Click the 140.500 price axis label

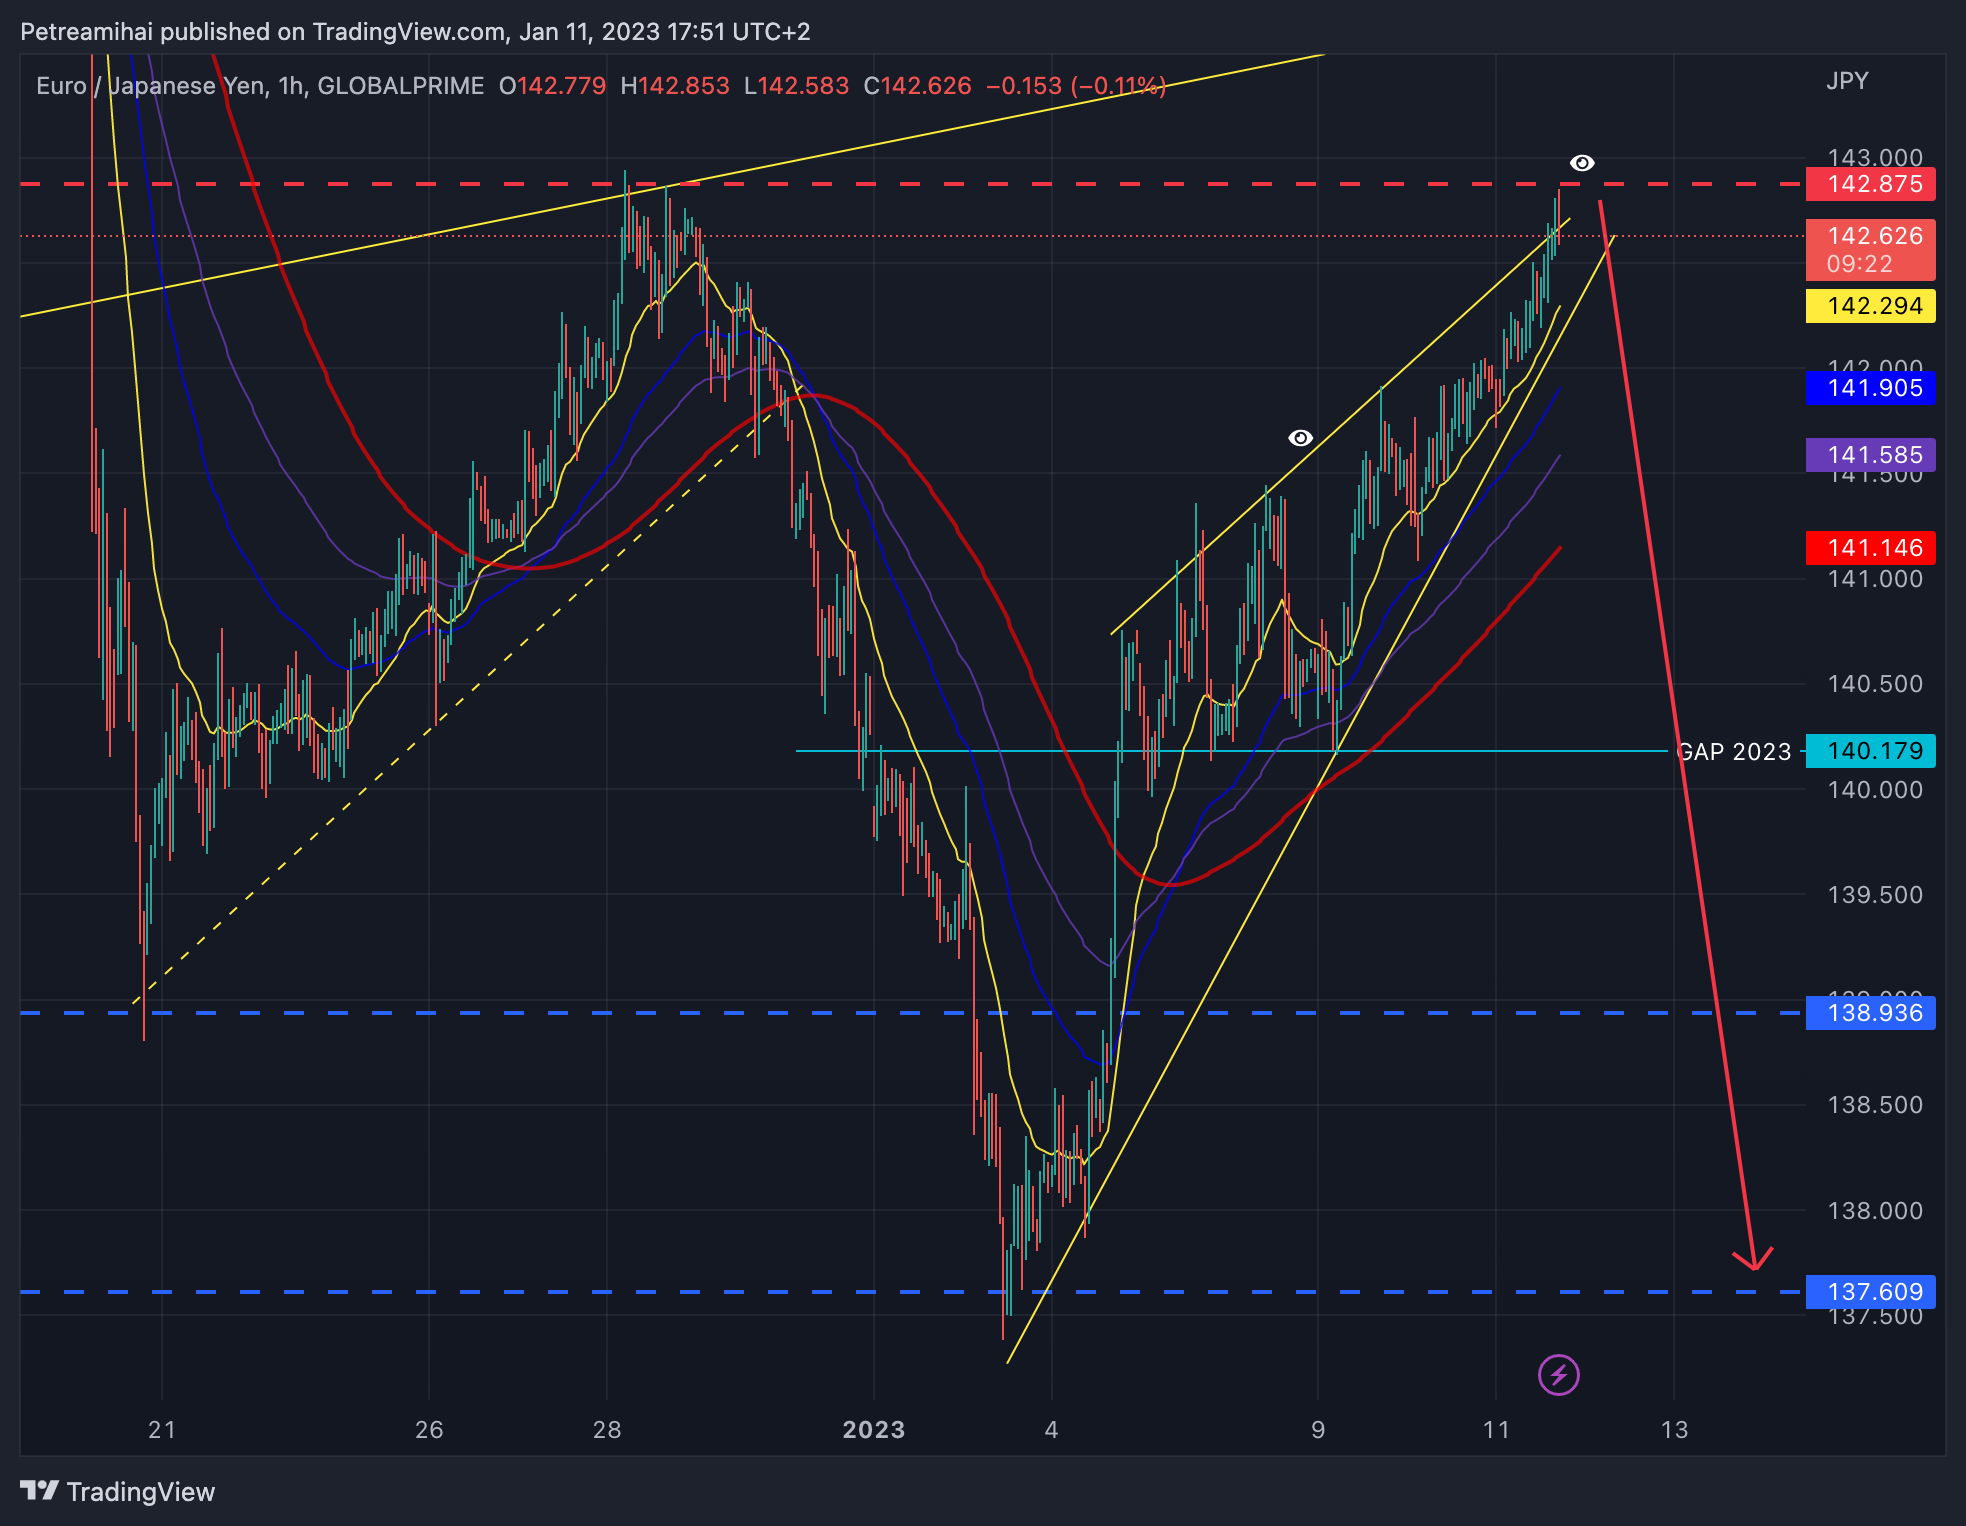1875,684
